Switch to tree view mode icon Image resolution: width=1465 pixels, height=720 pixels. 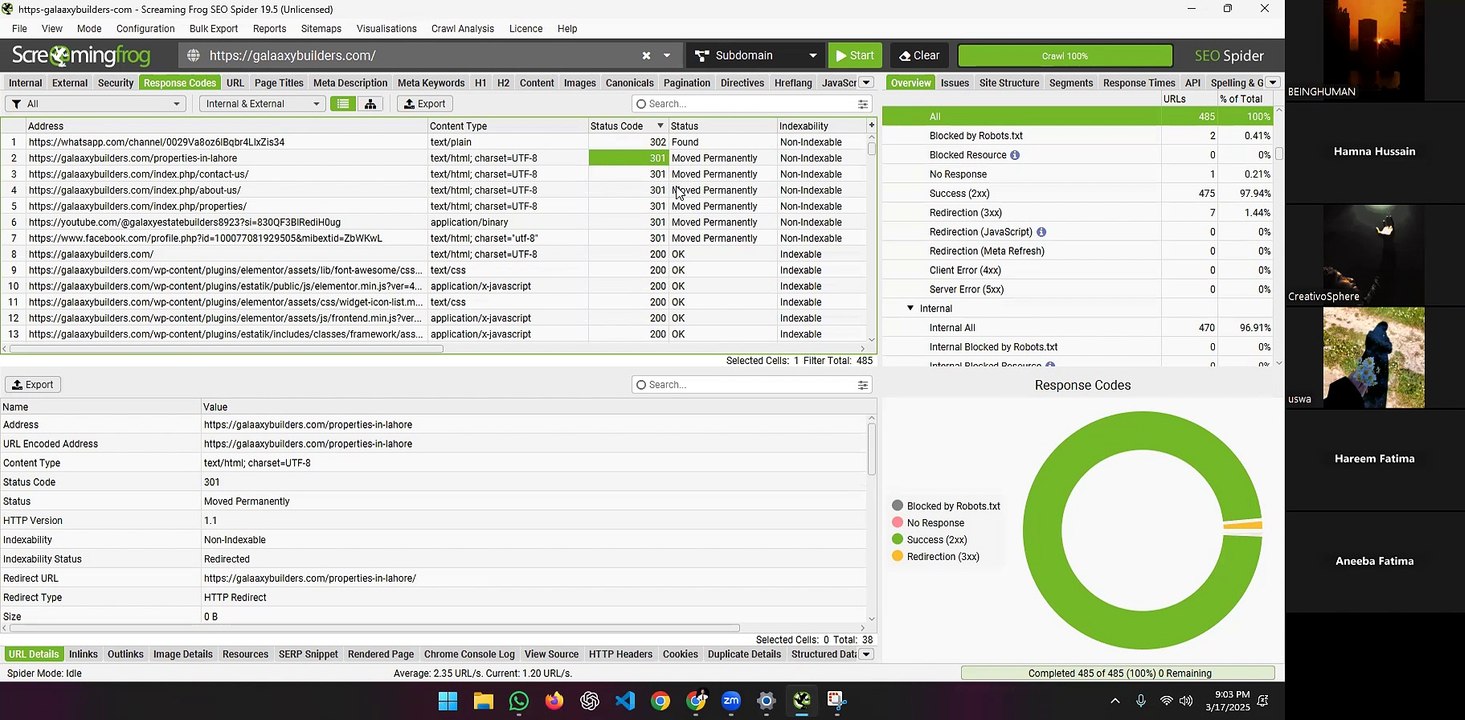370,104
